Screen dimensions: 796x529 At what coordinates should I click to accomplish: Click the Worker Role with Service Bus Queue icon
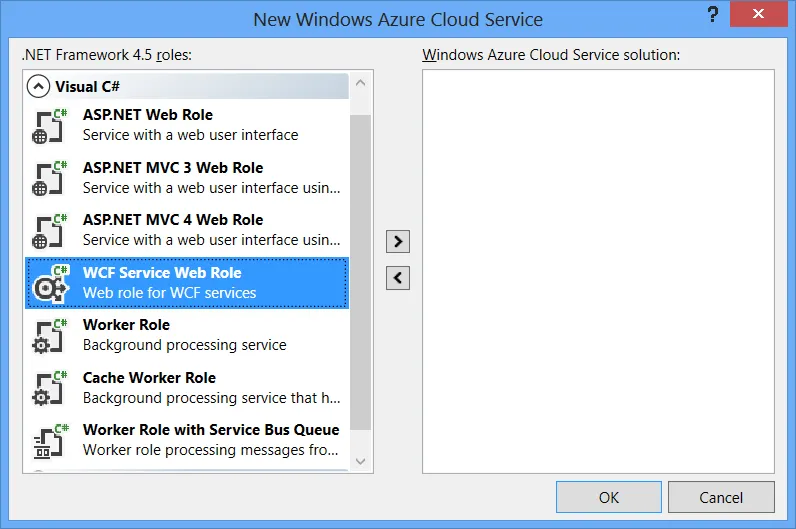pyautogui.click(x=50, y=441)
